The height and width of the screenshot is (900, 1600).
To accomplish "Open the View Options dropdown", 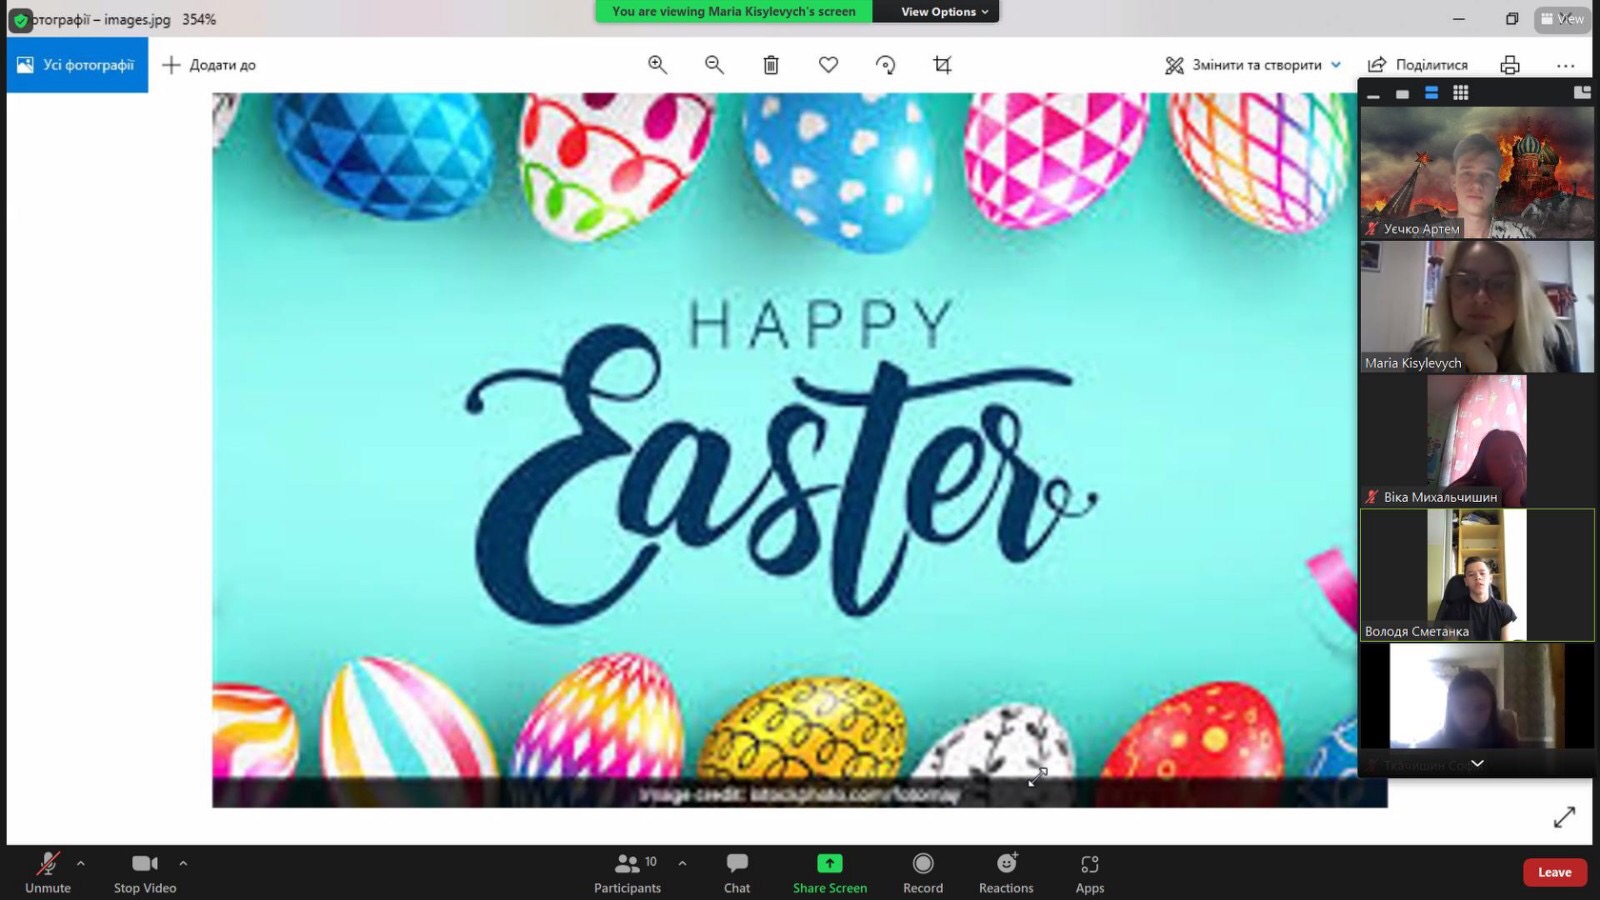I will (944, 12).
